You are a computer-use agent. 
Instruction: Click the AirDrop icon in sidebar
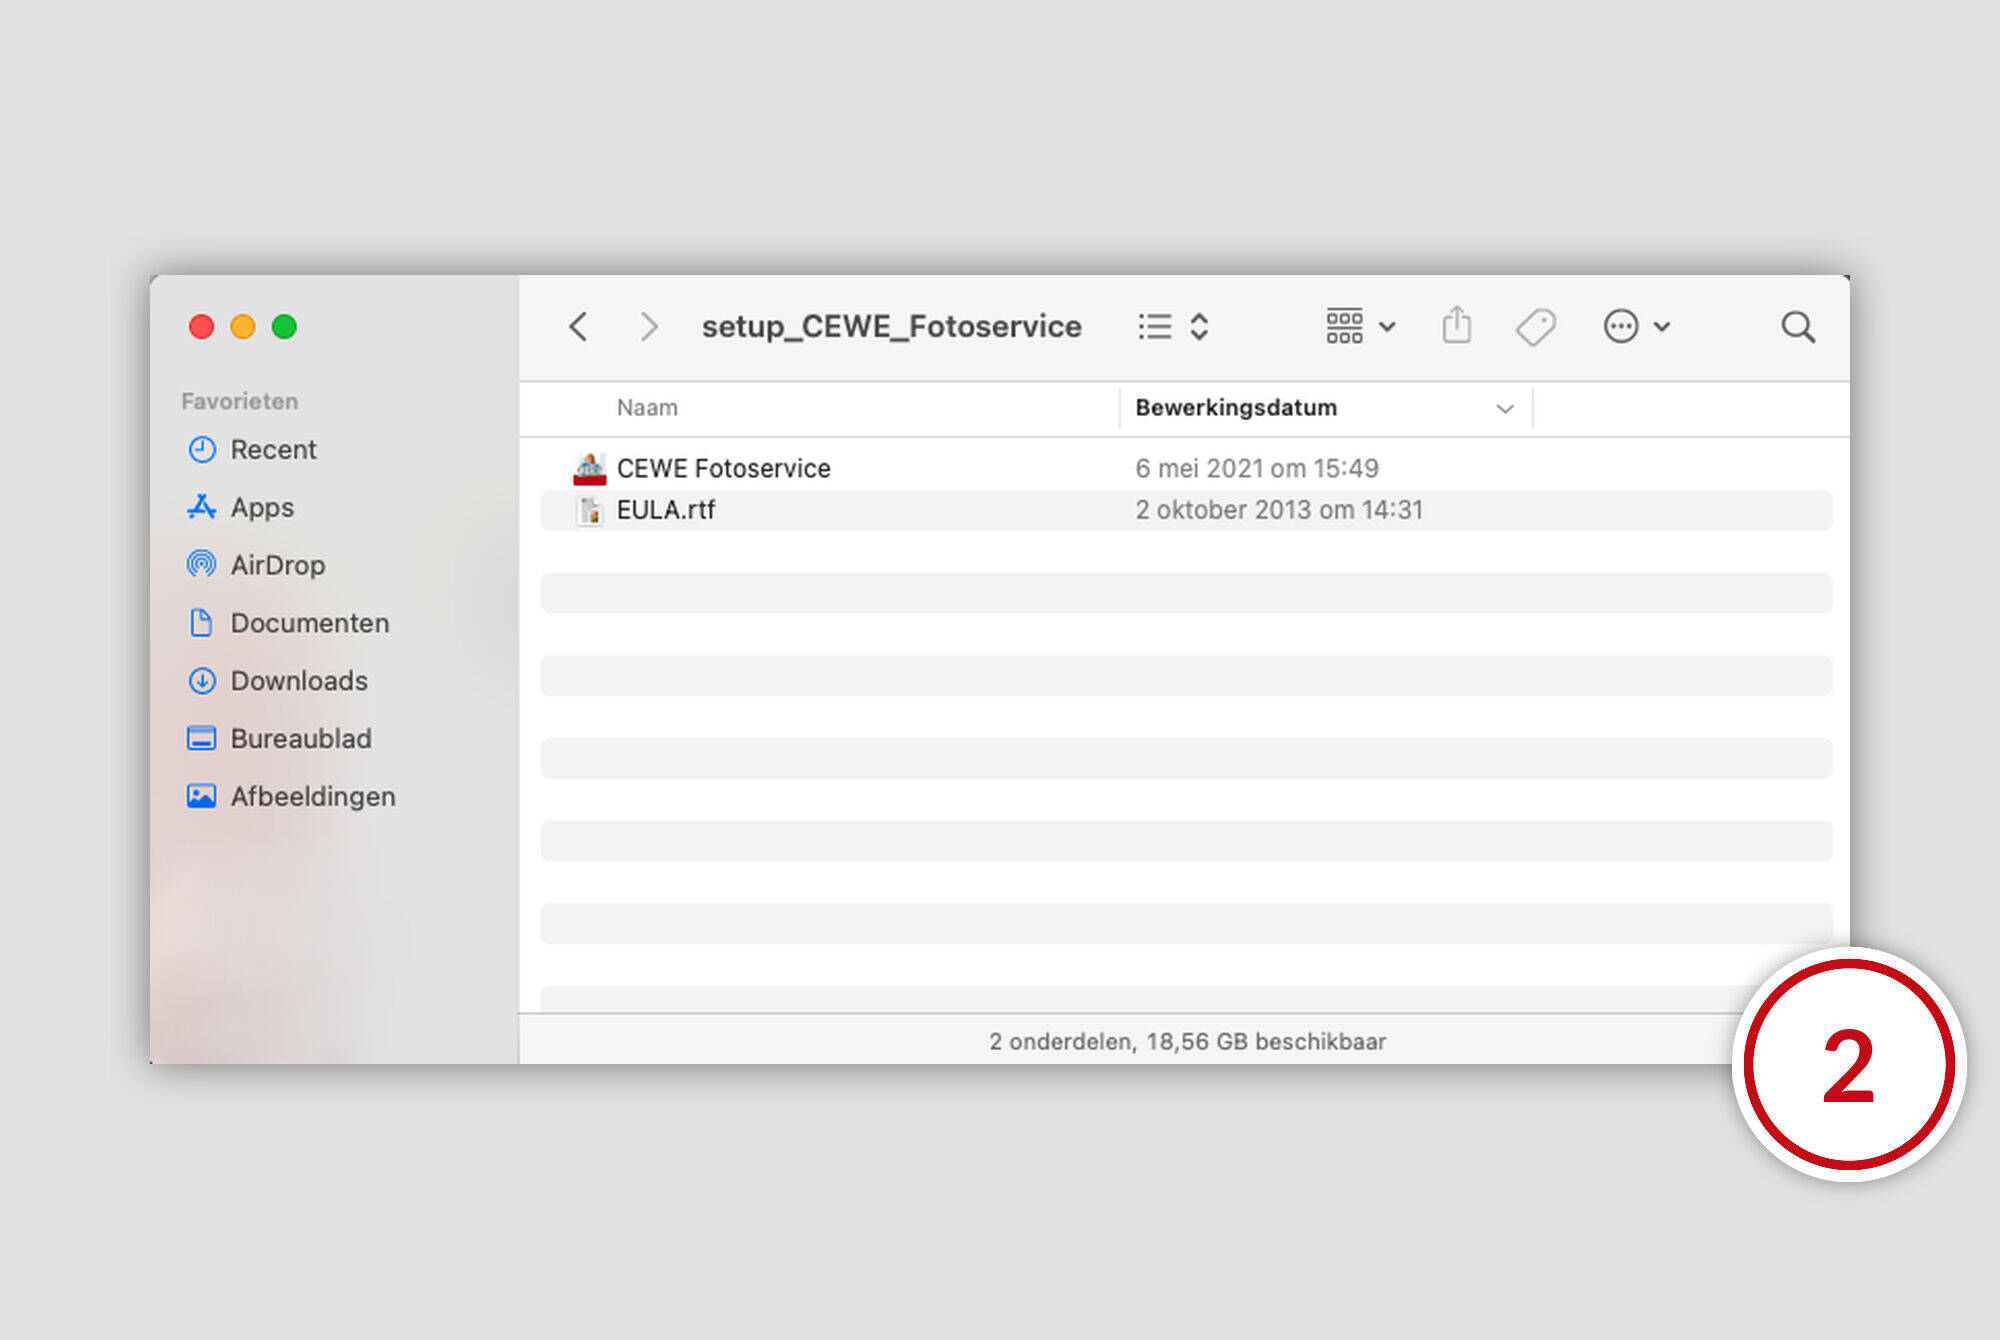202,565
